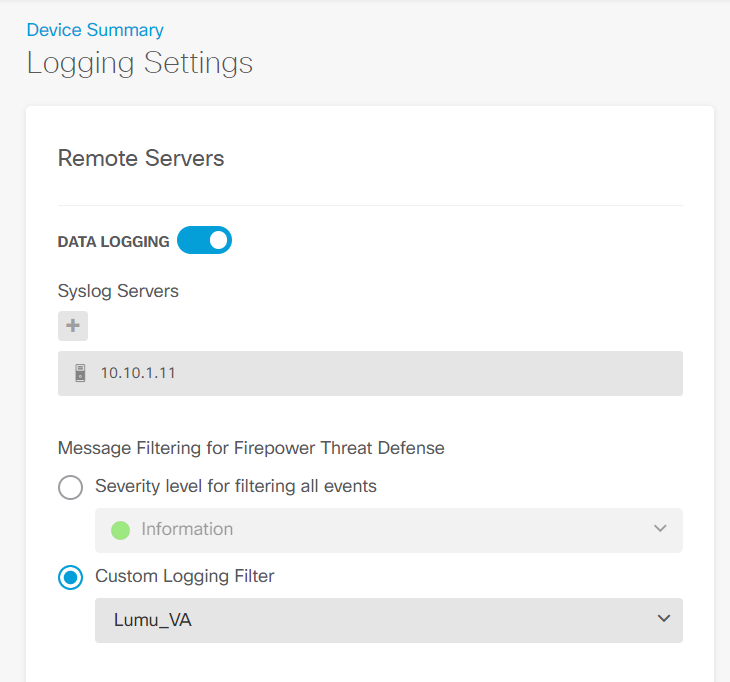Toggle the Data Logging switch off
730x682 pixels.
point(204,241)
